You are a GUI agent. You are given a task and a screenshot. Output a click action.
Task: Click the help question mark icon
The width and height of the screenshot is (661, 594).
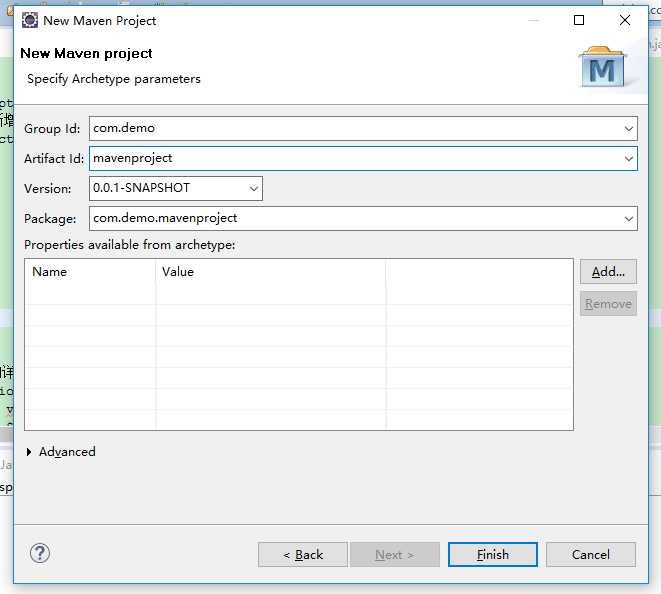tap(40, 553)
